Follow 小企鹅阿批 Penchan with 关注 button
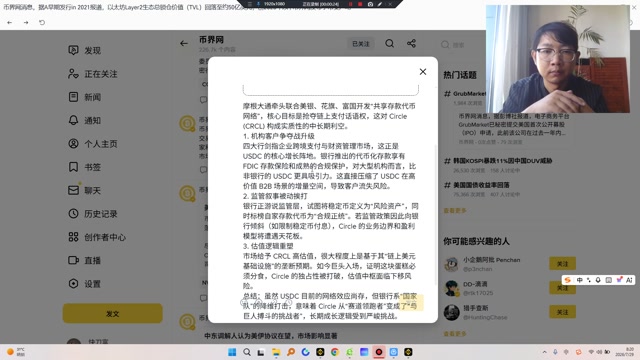Screen dimensions: 640x360 coord(562,264)
